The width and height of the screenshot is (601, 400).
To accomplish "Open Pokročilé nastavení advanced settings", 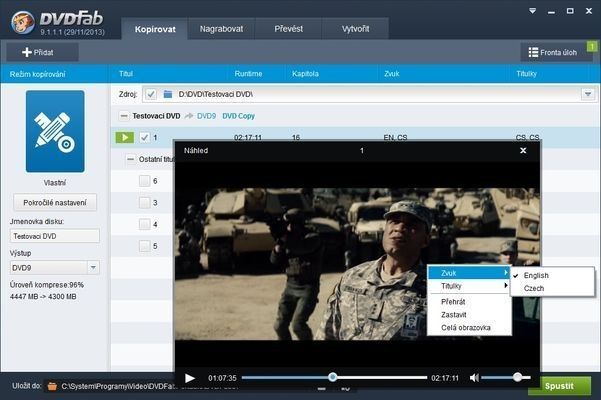I will (x=55, y=202).
